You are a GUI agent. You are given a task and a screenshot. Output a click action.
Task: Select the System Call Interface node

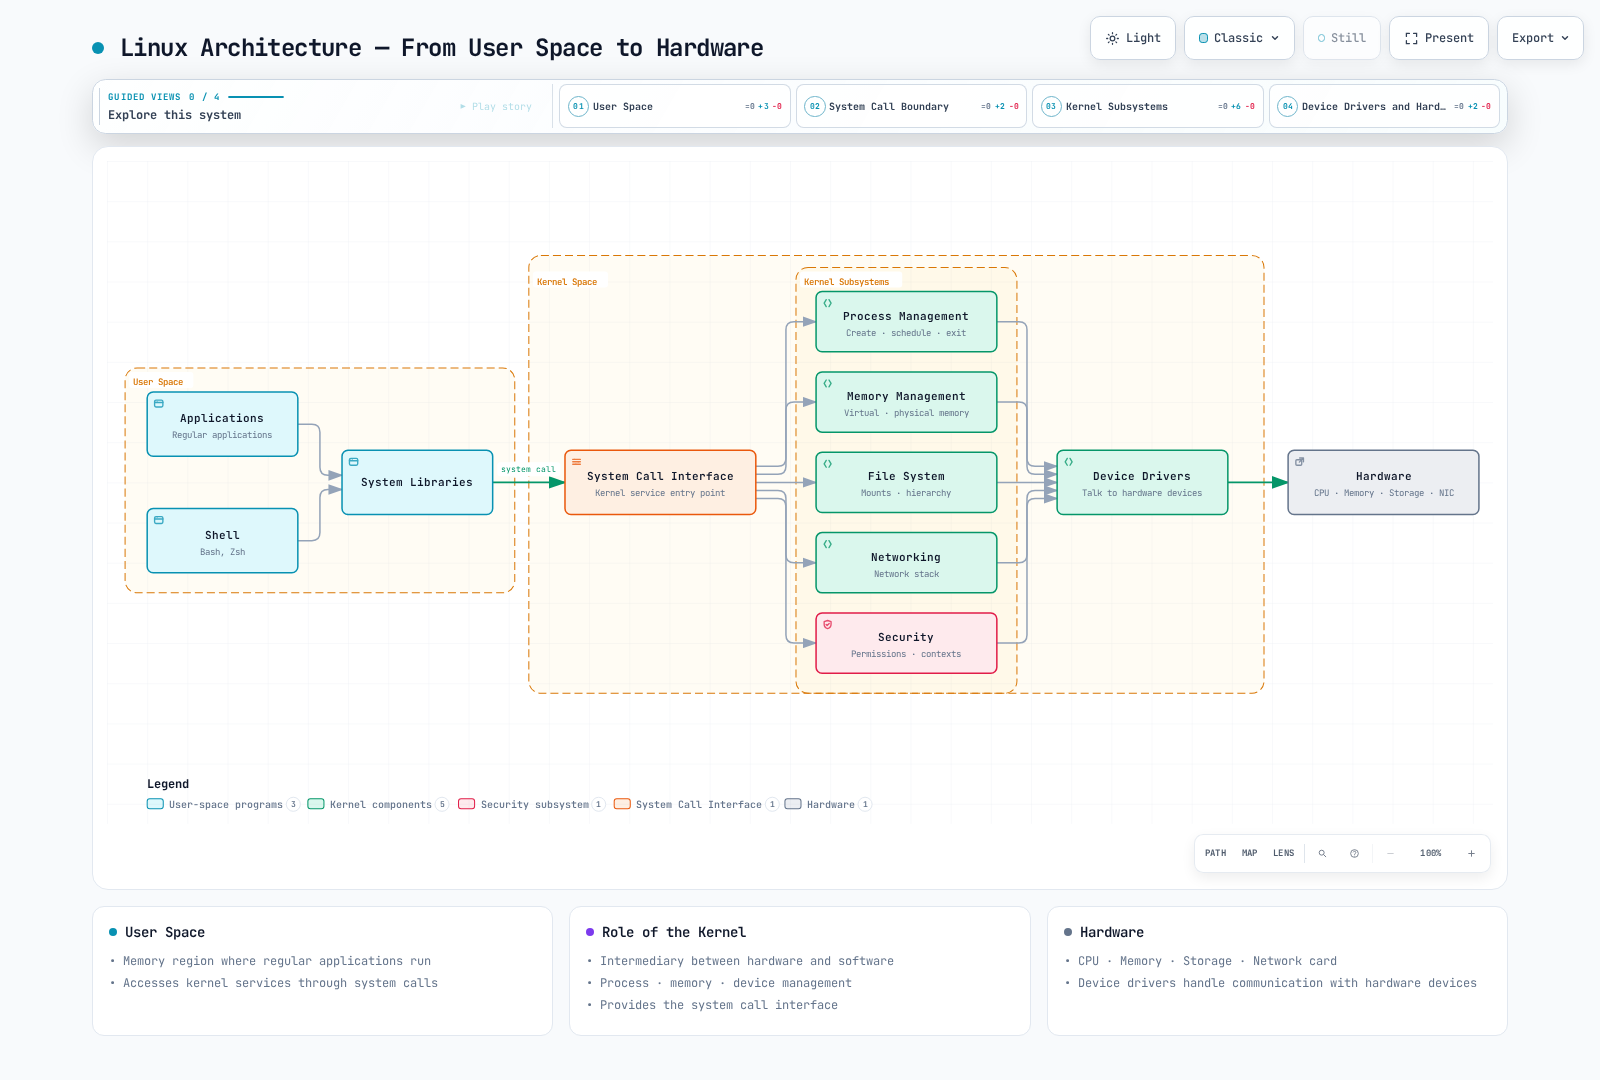pyautogui.click(x=660, y=482)
